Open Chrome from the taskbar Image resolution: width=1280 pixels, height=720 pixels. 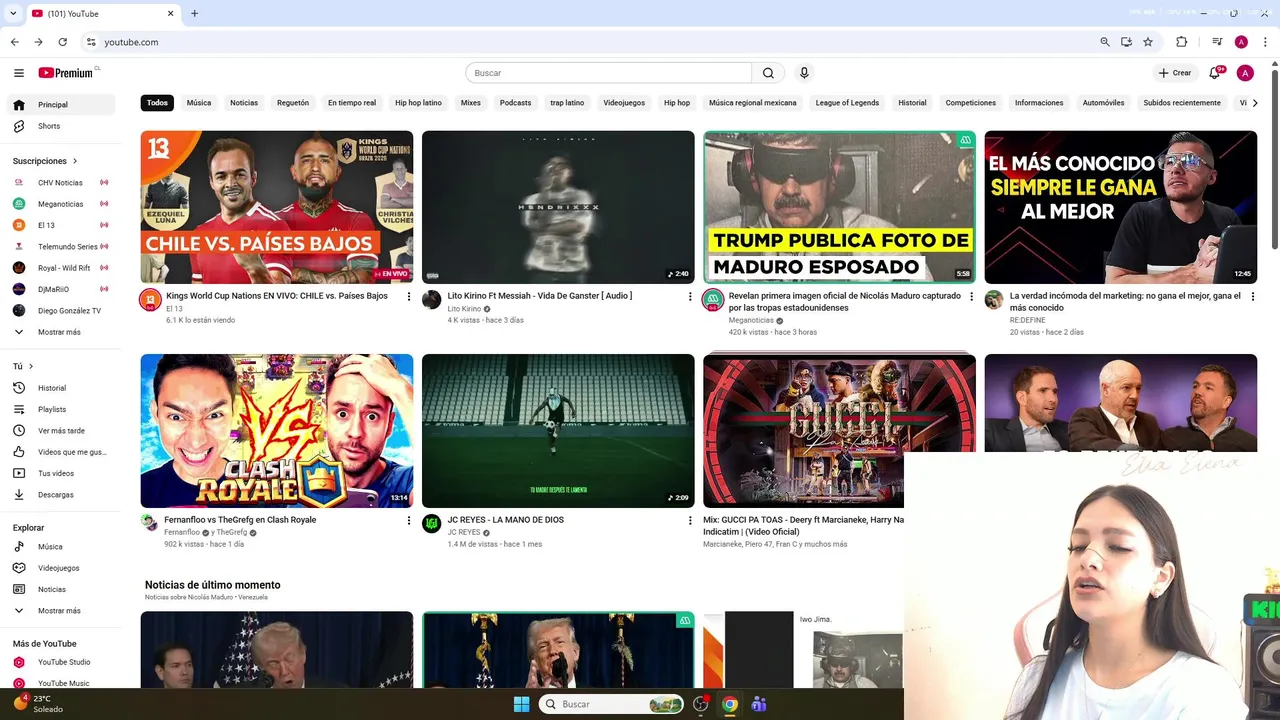coord(730,704)
